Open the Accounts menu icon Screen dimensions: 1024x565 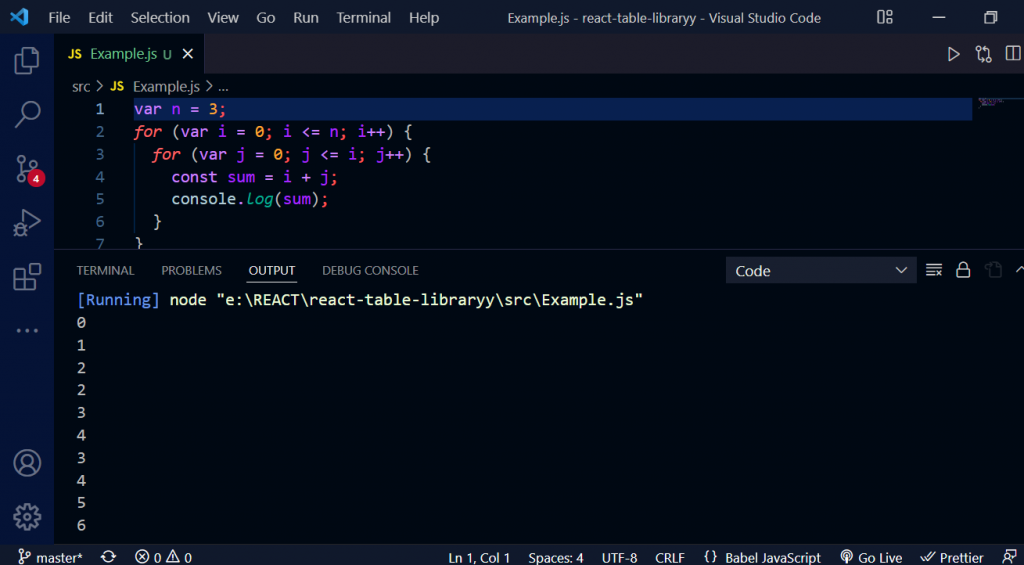27,463
